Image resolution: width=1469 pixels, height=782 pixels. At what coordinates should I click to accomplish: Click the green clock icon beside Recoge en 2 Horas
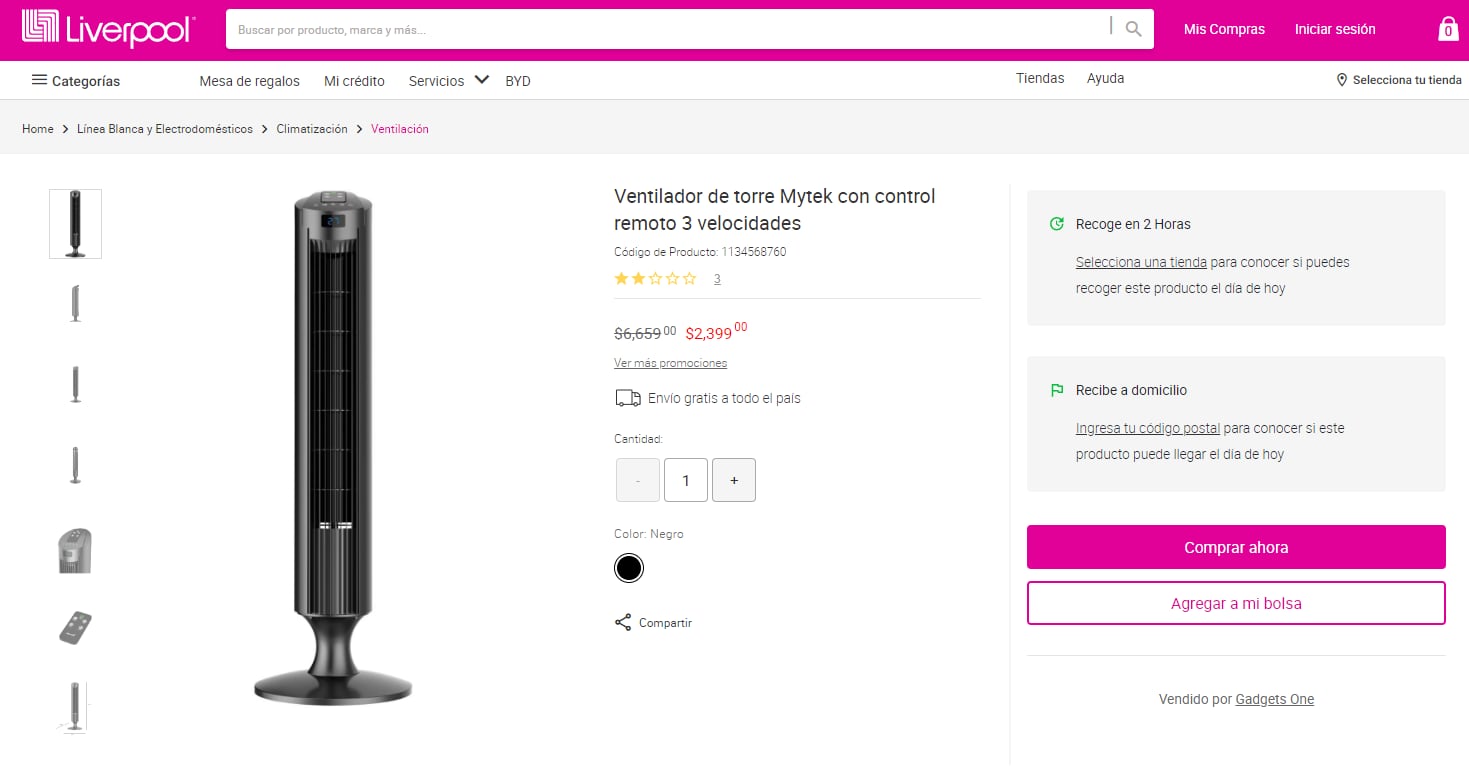coord(1057,224)
